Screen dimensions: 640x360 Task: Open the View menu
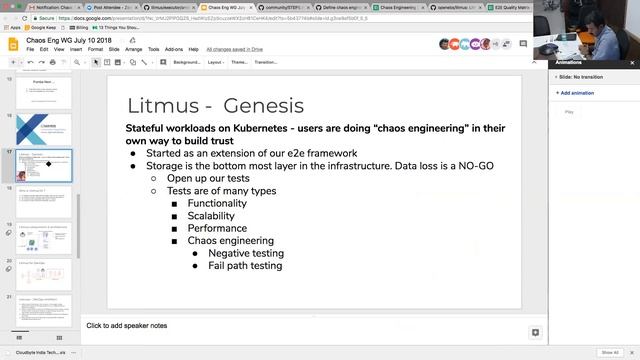point(59,49)
